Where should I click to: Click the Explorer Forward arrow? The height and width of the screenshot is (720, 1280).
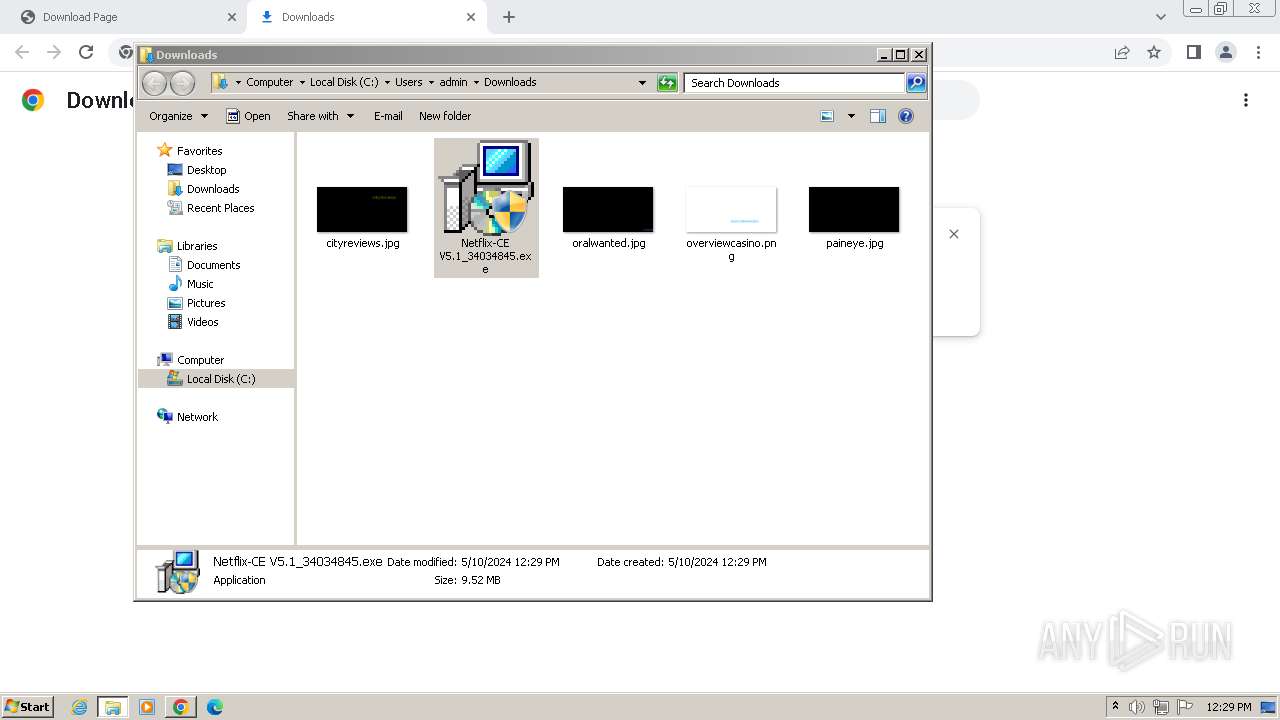(183, 83)
